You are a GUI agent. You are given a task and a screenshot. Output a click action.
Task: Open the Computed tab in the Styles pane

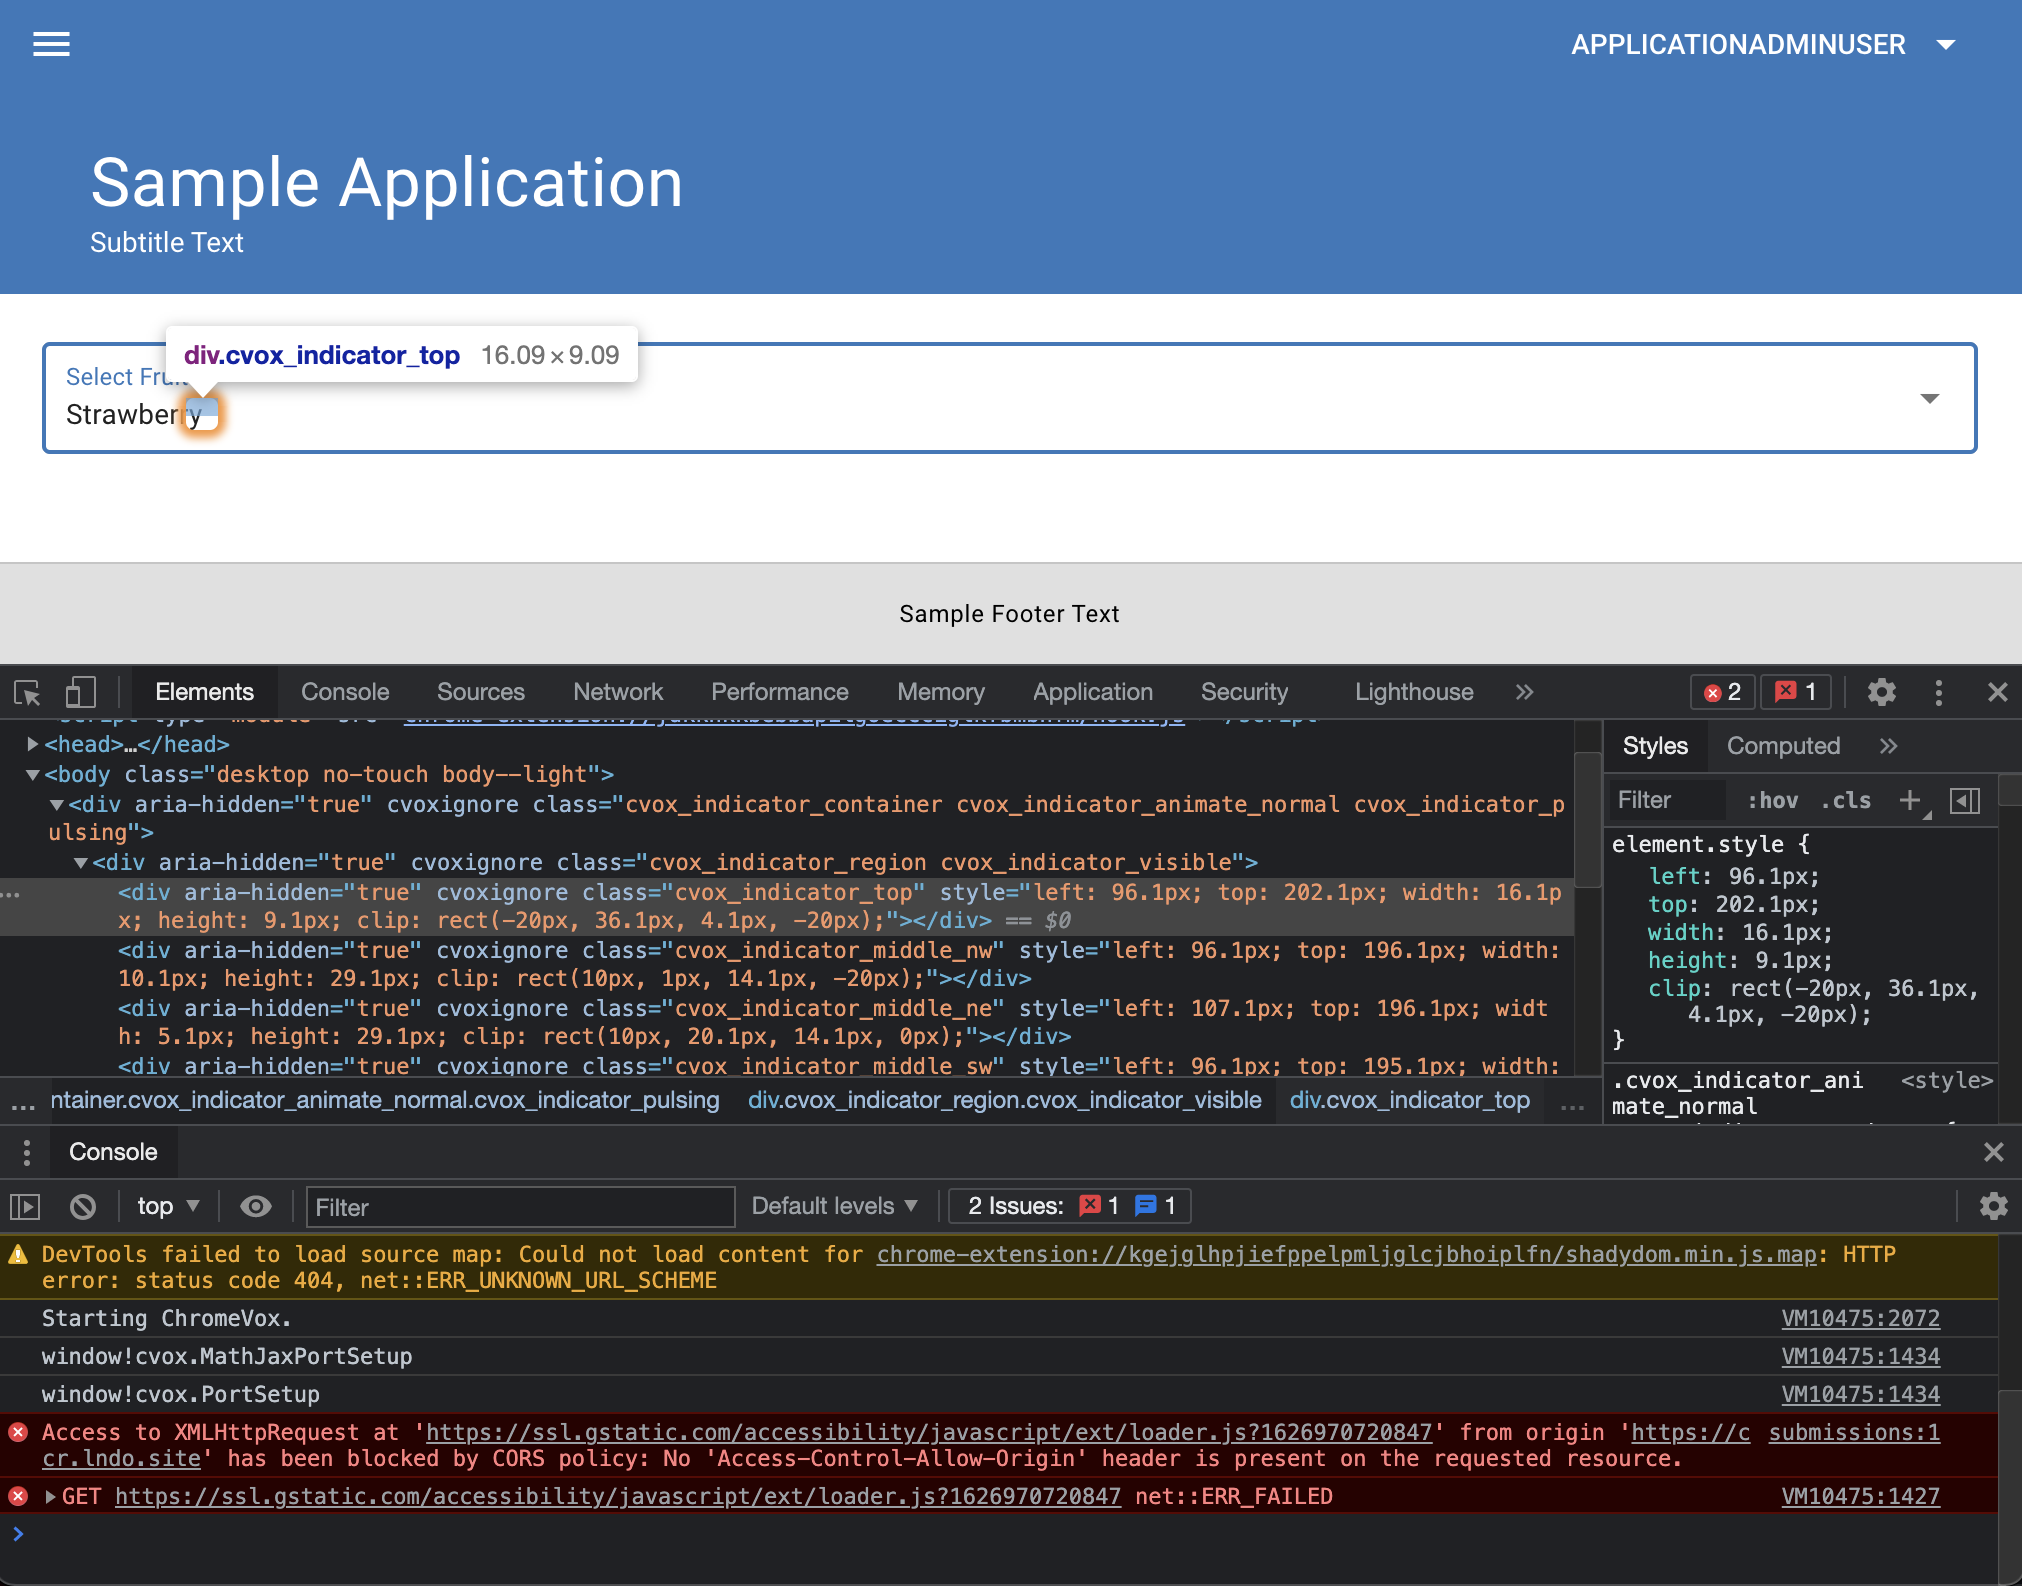(1782, 745)
